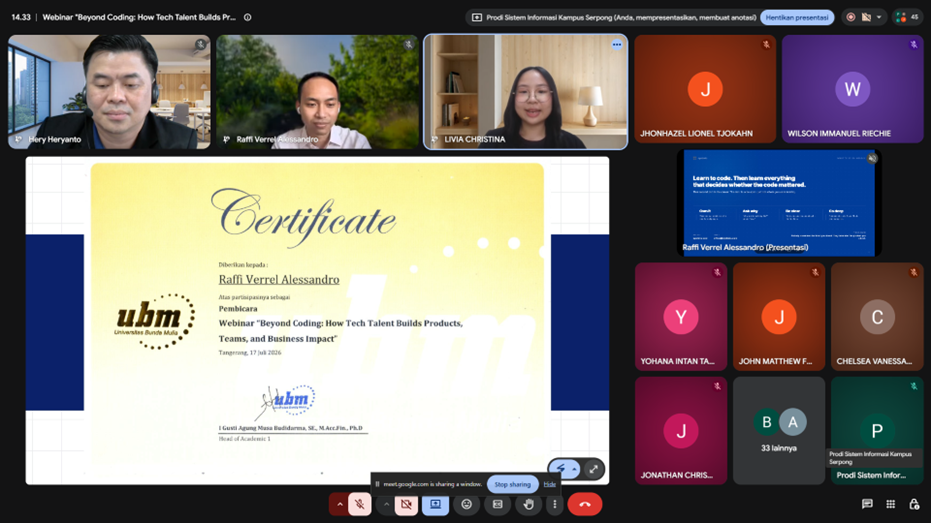Image resolution: width=931 pixels, height=523 pixels.
Task: Click mic-off icon on CHELSEA's tile
Action: tap(914, 272)
